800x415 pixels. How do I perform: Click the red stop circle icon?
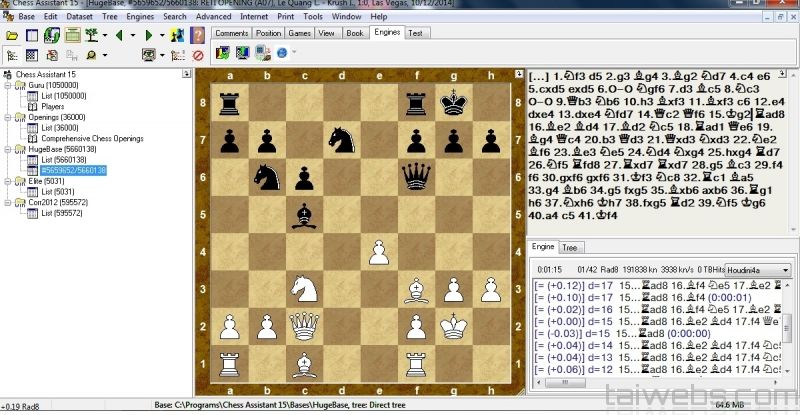(x=198, y=55)
